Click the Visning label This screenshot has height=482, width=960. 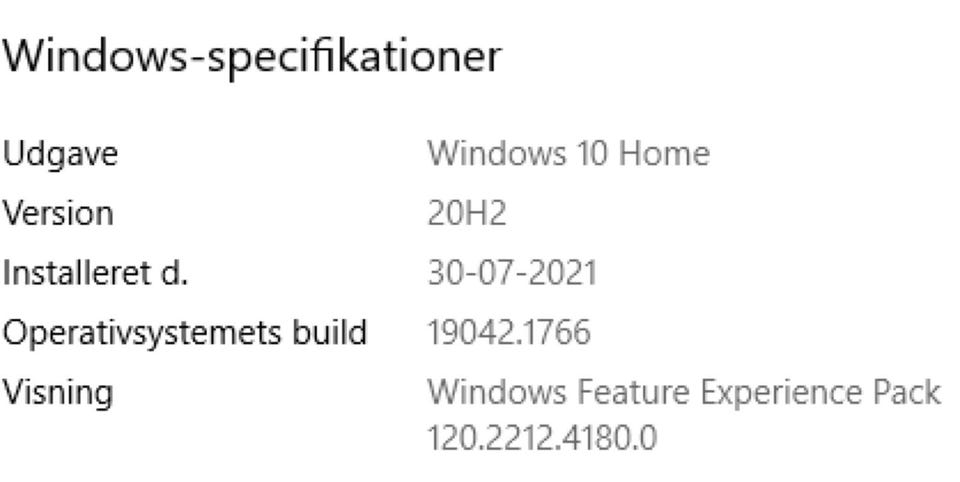pos(59,392)
